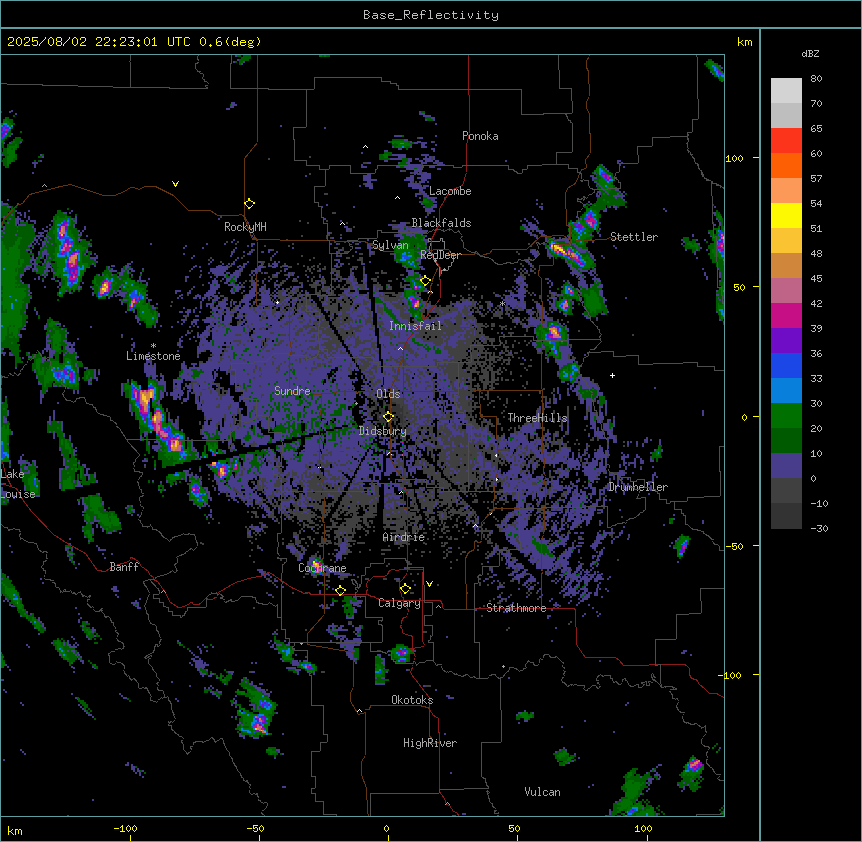Select the Drumheller label
Screen dimensions: 862x842
(x=638, y=487)
